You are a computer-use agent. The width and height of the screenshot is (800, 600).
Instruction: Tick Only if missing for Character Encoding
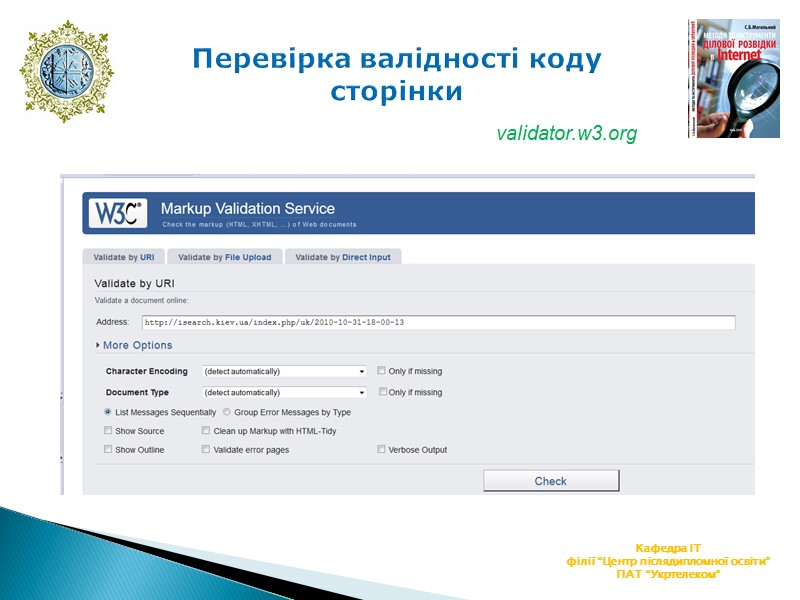pos(381,370)
